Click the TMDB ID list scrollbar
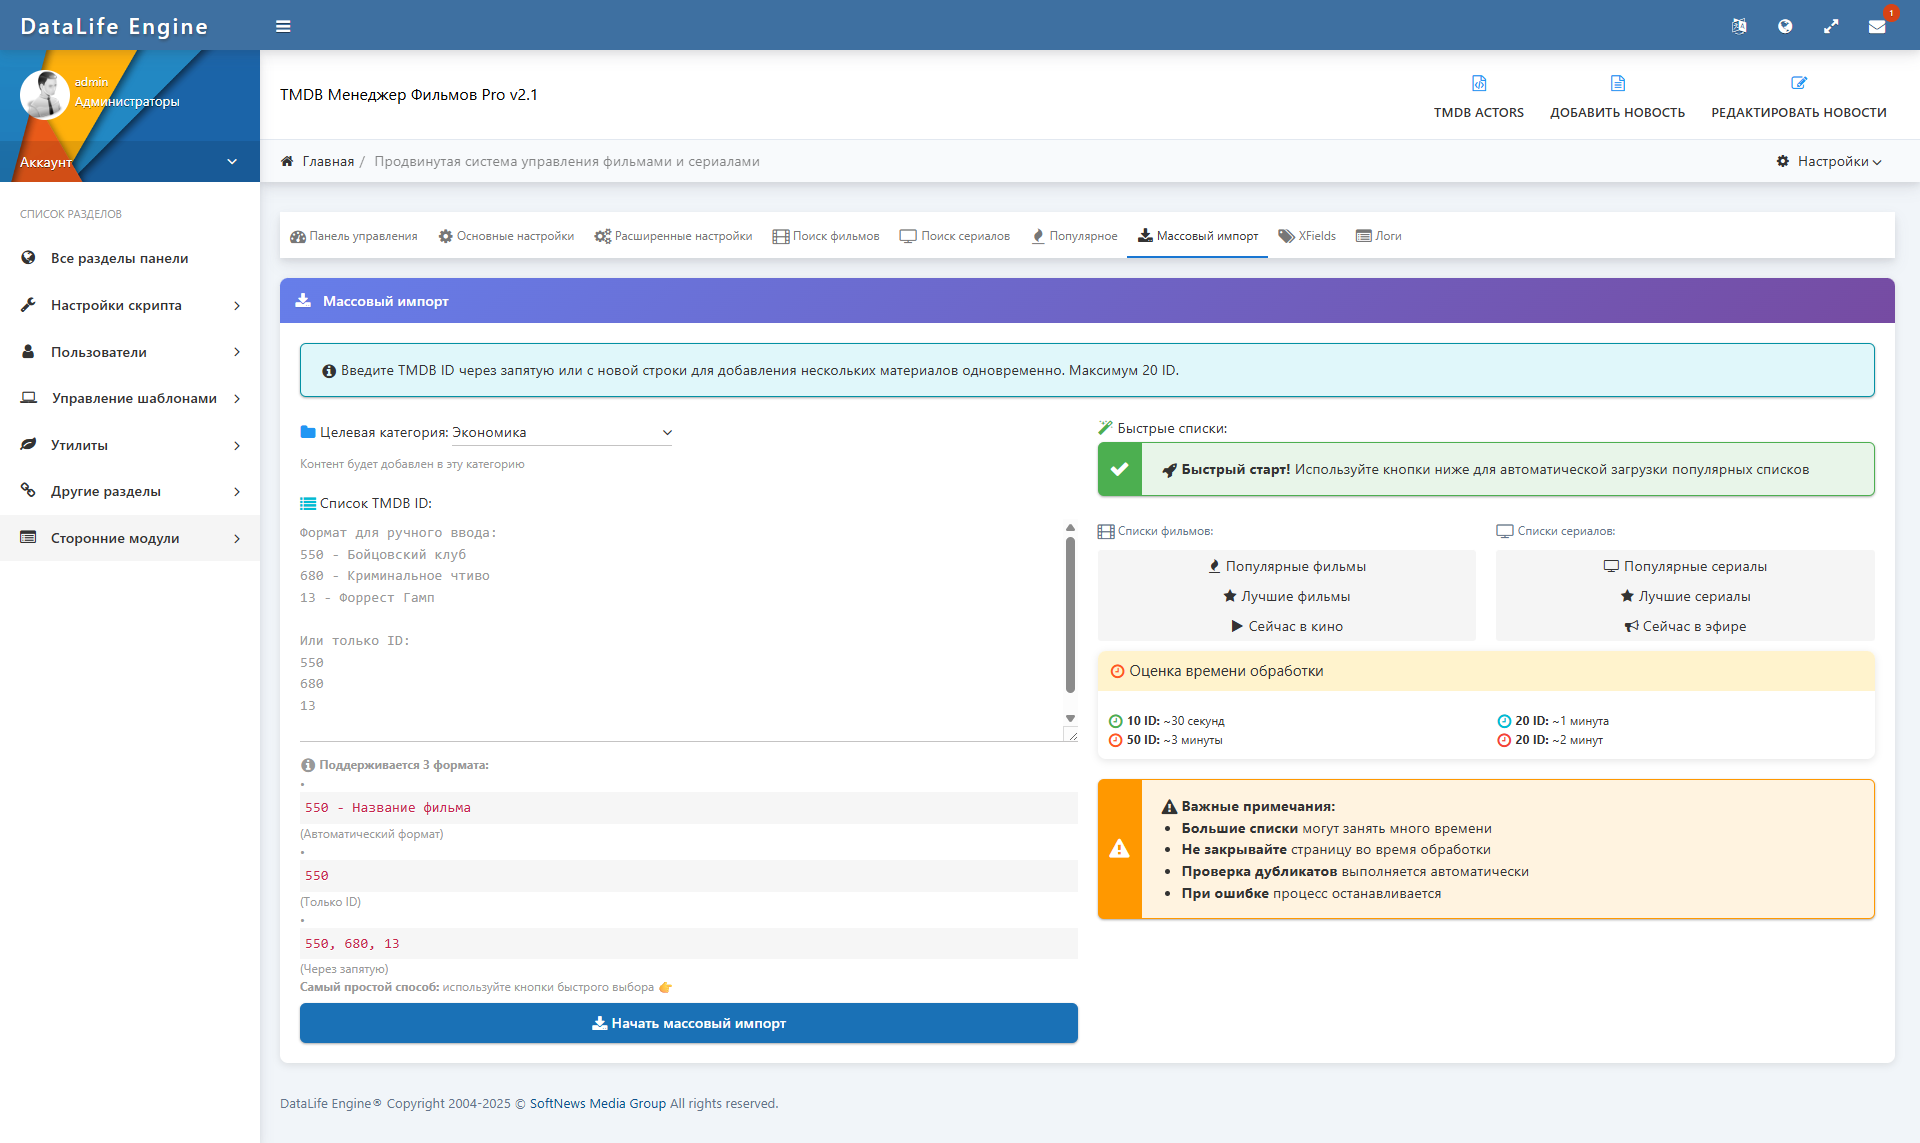 pyautogui.click(x=1070, y=615)
